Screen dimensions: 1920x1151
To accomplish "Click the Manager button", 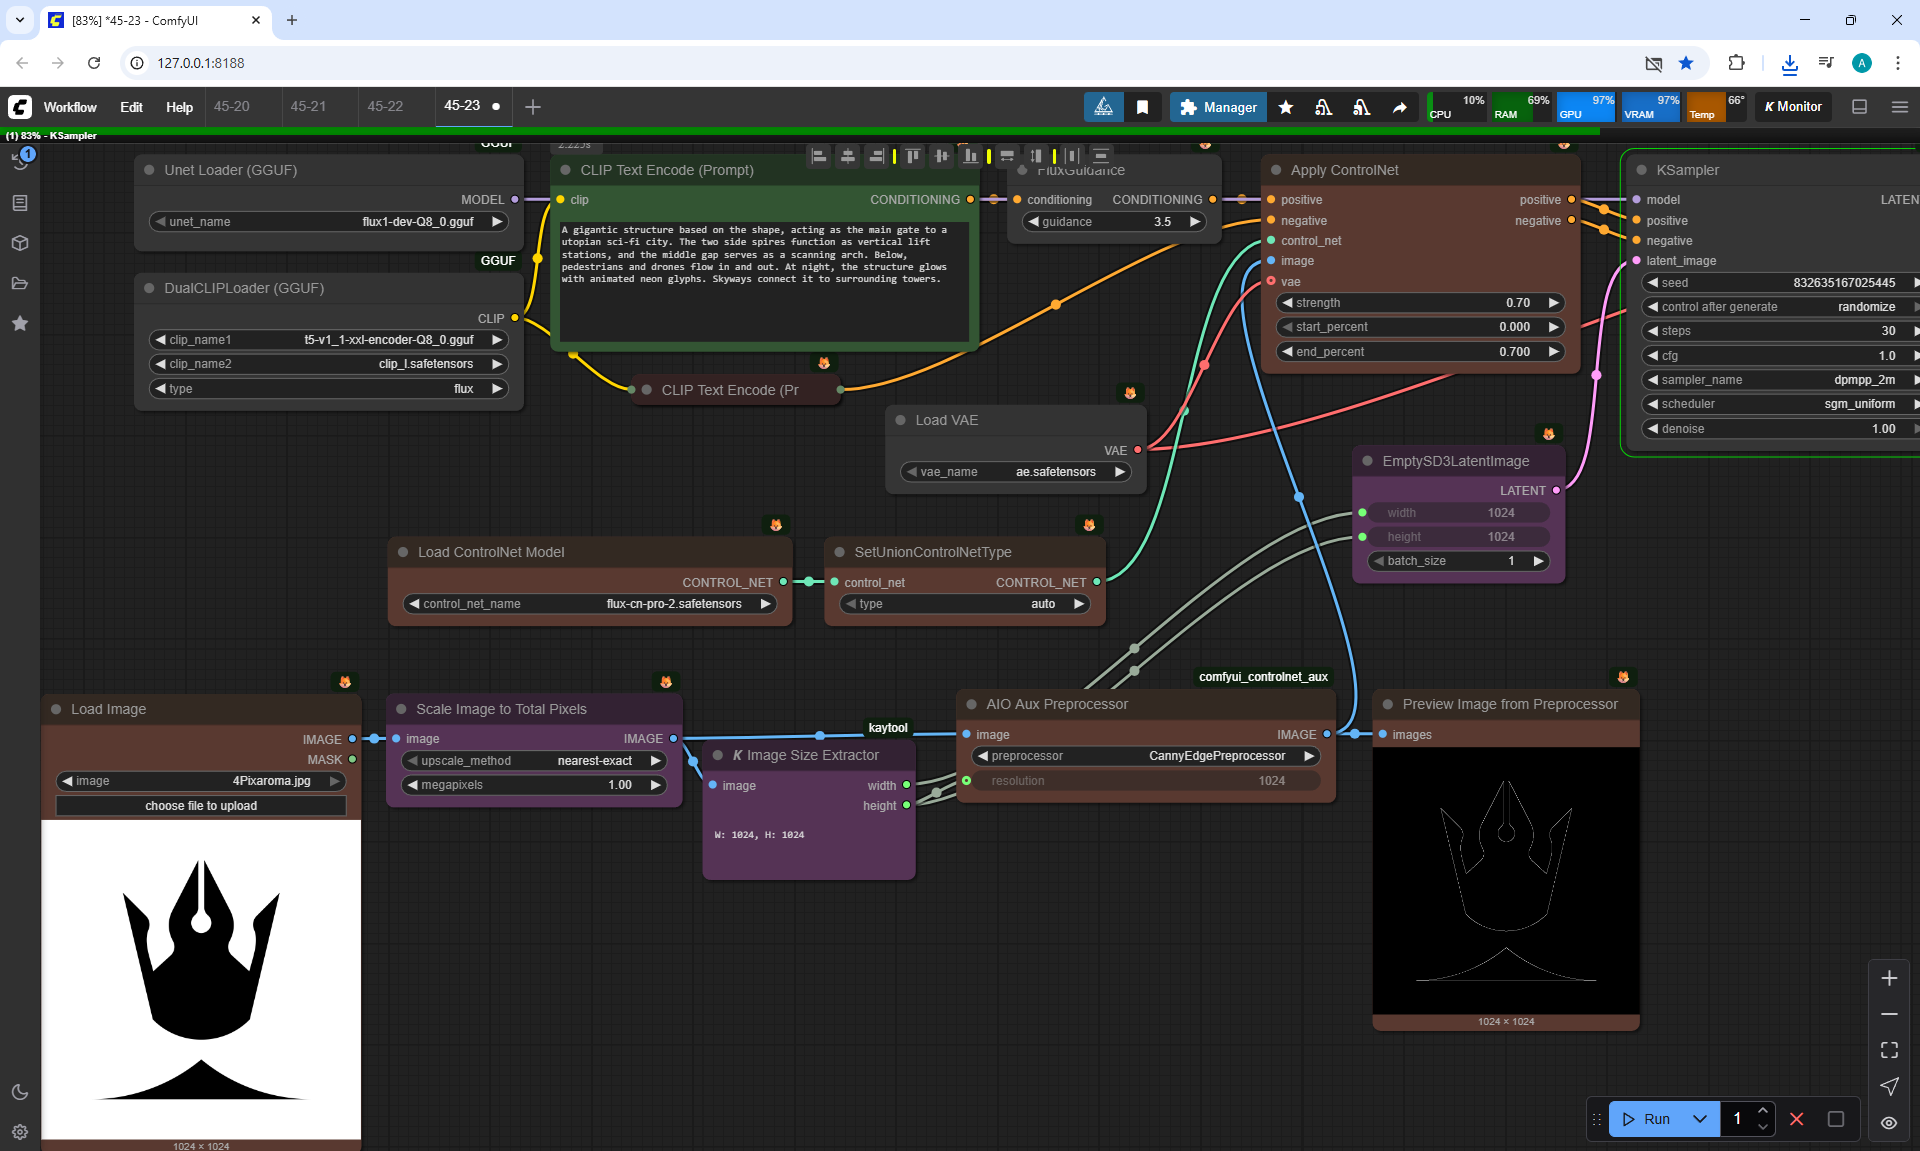I will (x=1218, y=107).
